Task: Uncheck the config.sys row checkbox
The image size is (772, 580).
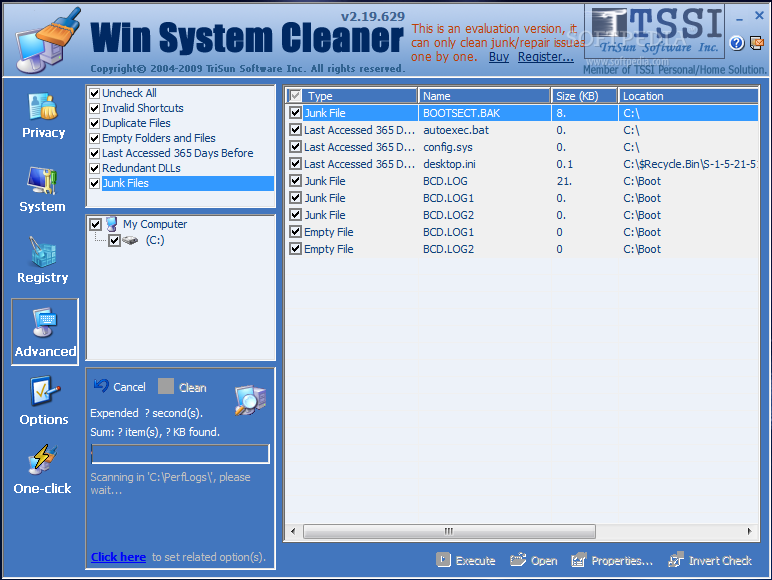Action: (295, 147)
